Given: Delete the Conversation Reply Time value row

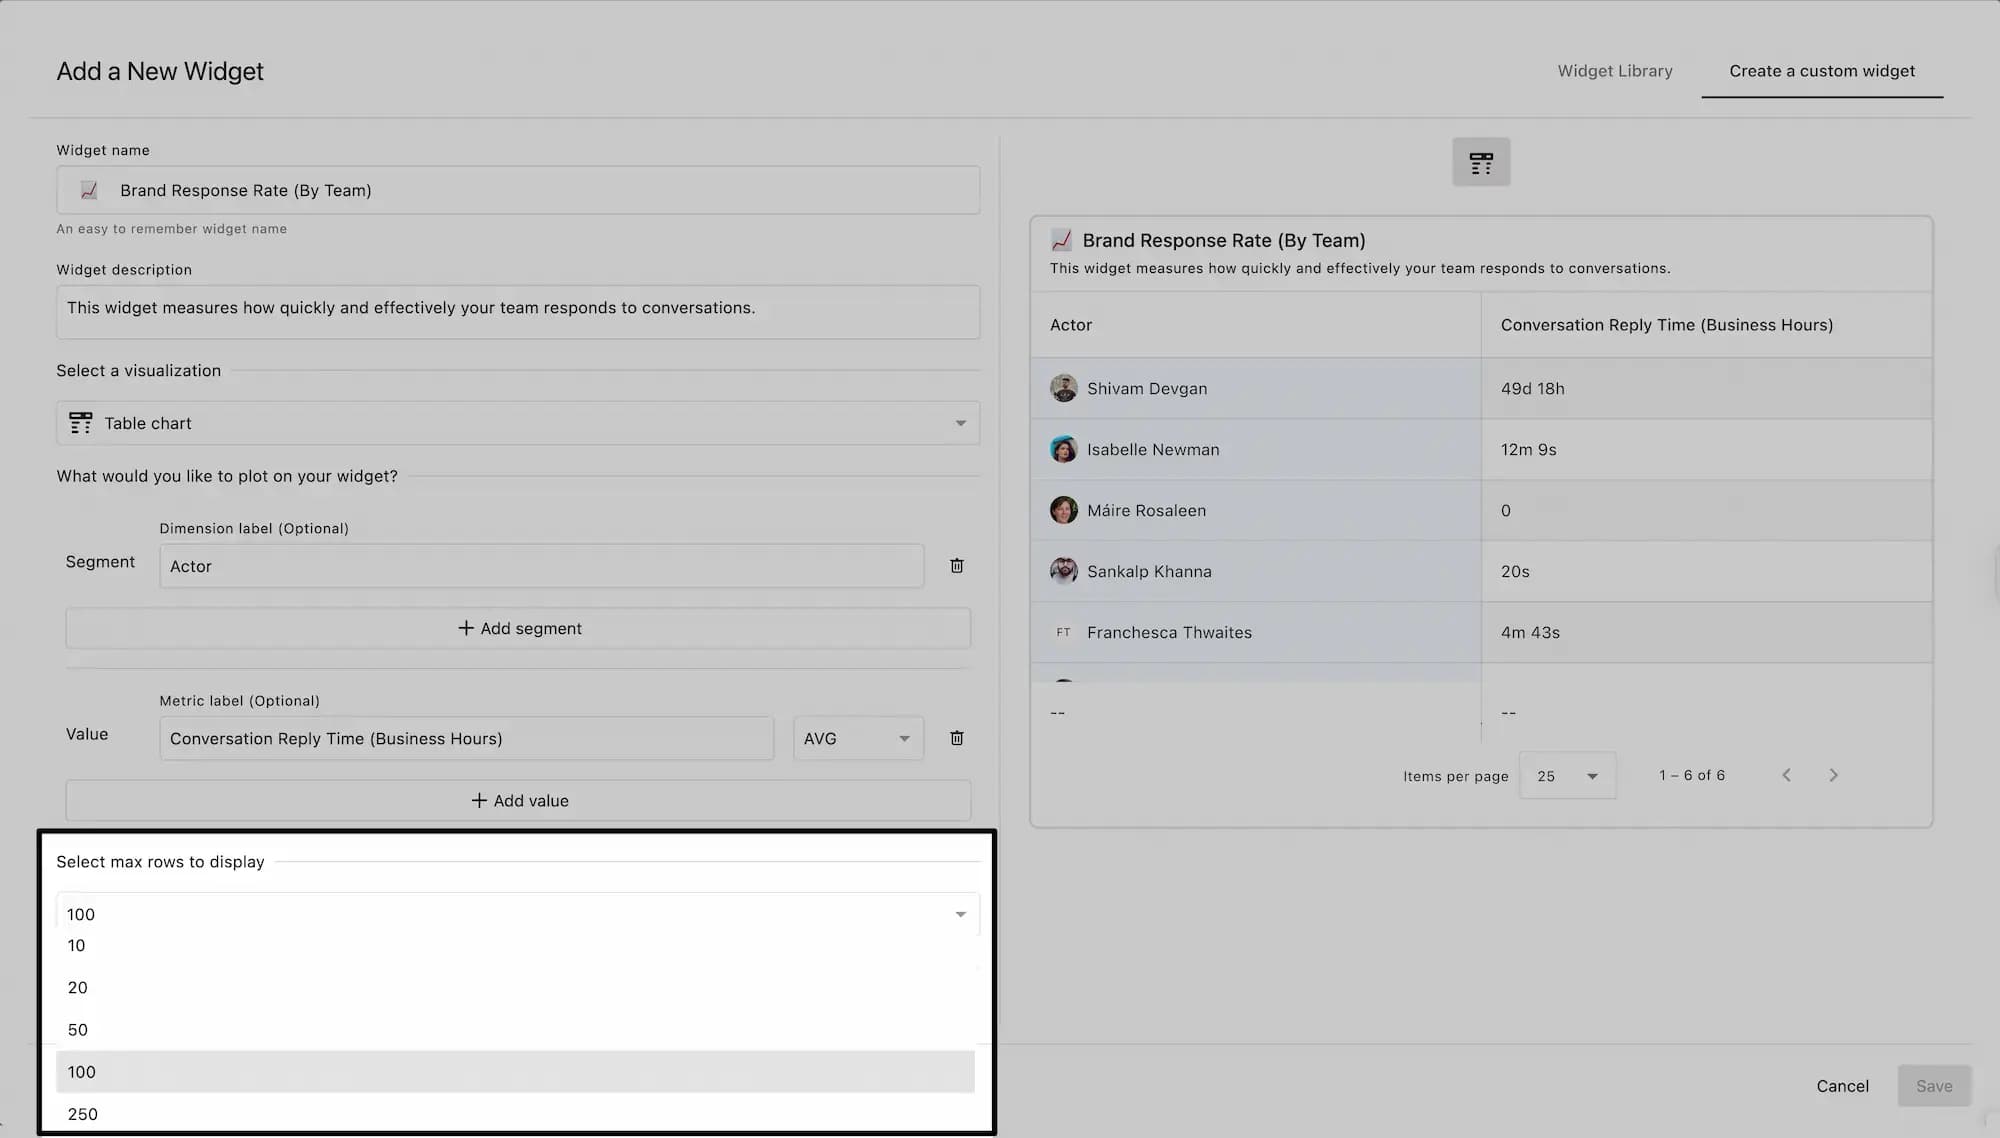Looking at the screenshot, I should [956, 738].
